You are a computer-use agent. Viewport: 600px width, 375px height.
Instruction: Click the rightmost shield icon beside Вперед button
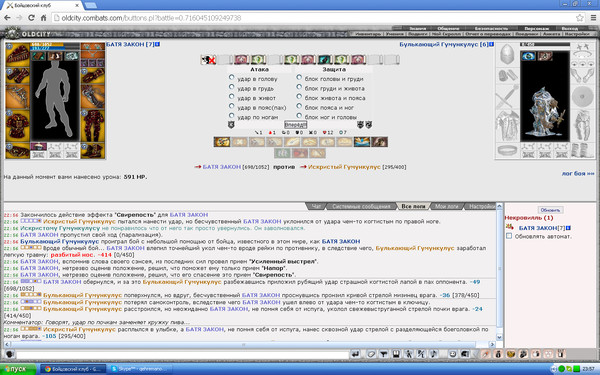click(368, 125)
